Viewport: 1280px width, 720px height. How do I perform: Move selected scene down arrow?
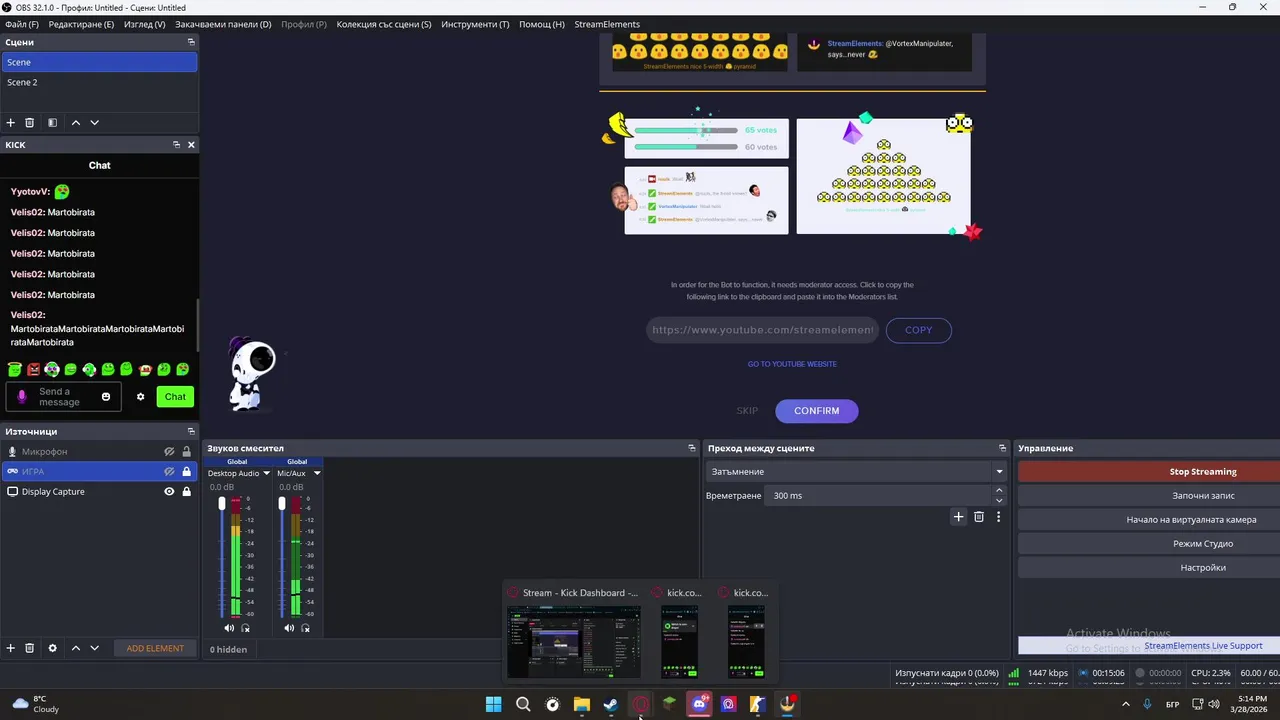[95, 123]
